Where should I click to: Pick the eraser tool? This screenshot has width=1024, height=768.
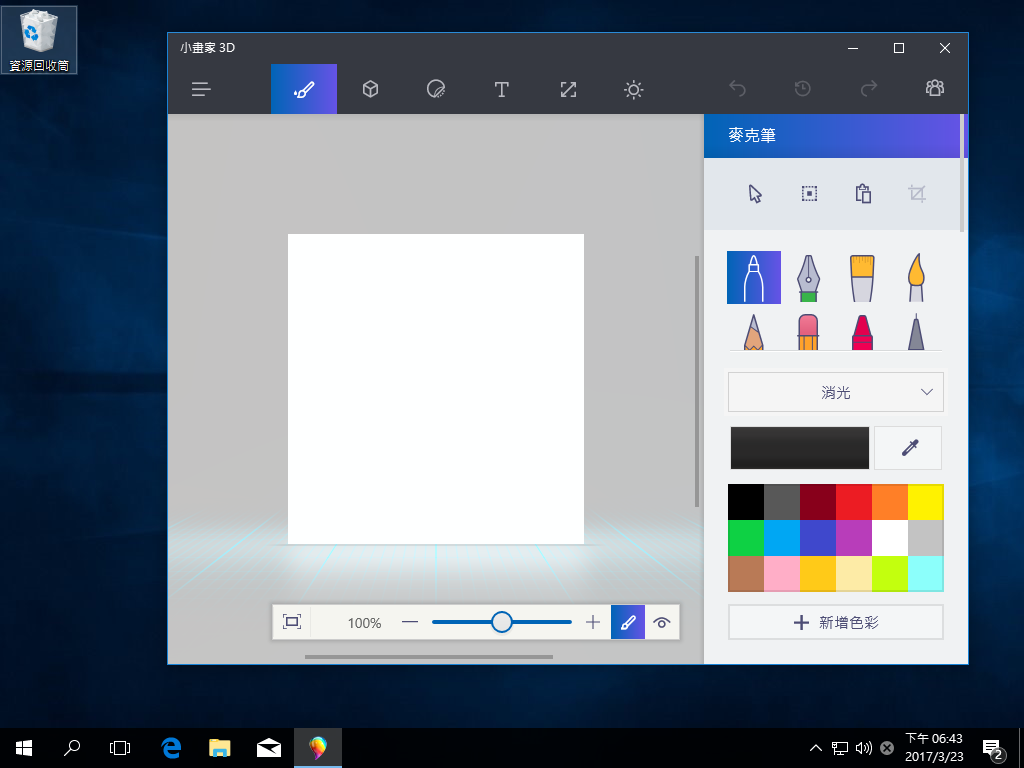(x=808, y=333)
